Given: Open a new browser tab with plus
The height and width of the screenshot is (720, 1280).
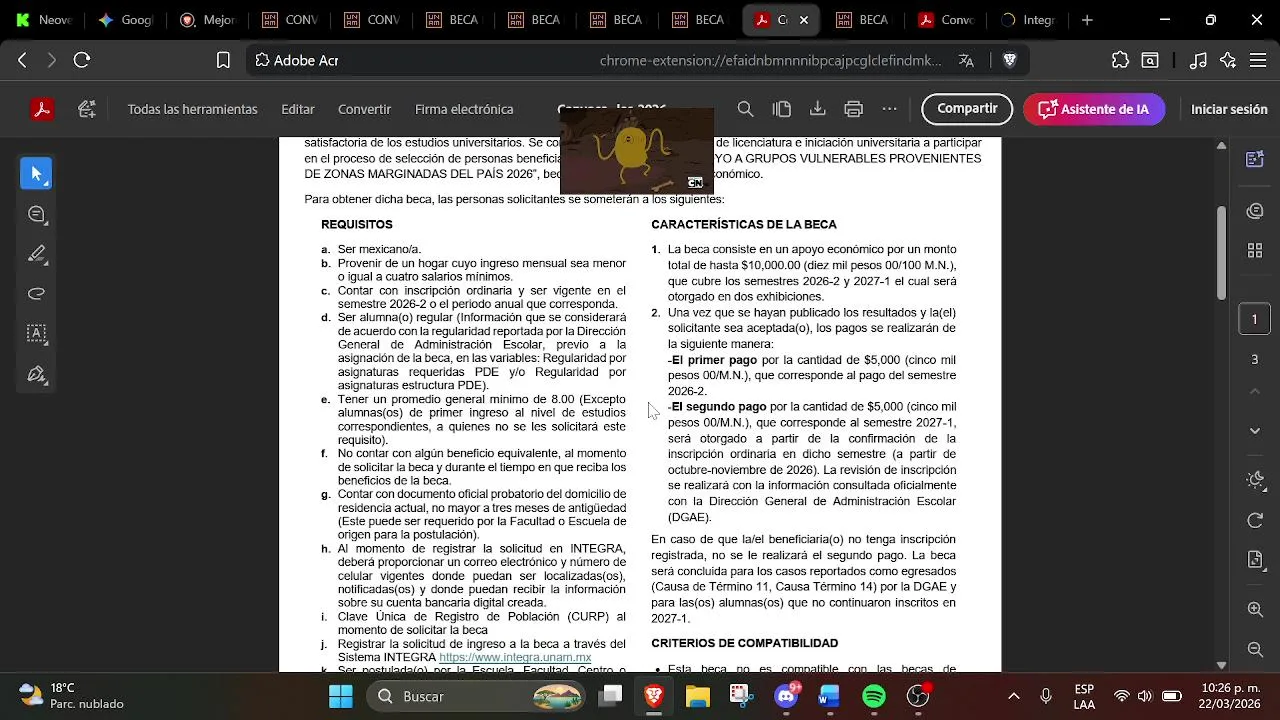Looking at the screenshot, I should (x=1087, y=20).
